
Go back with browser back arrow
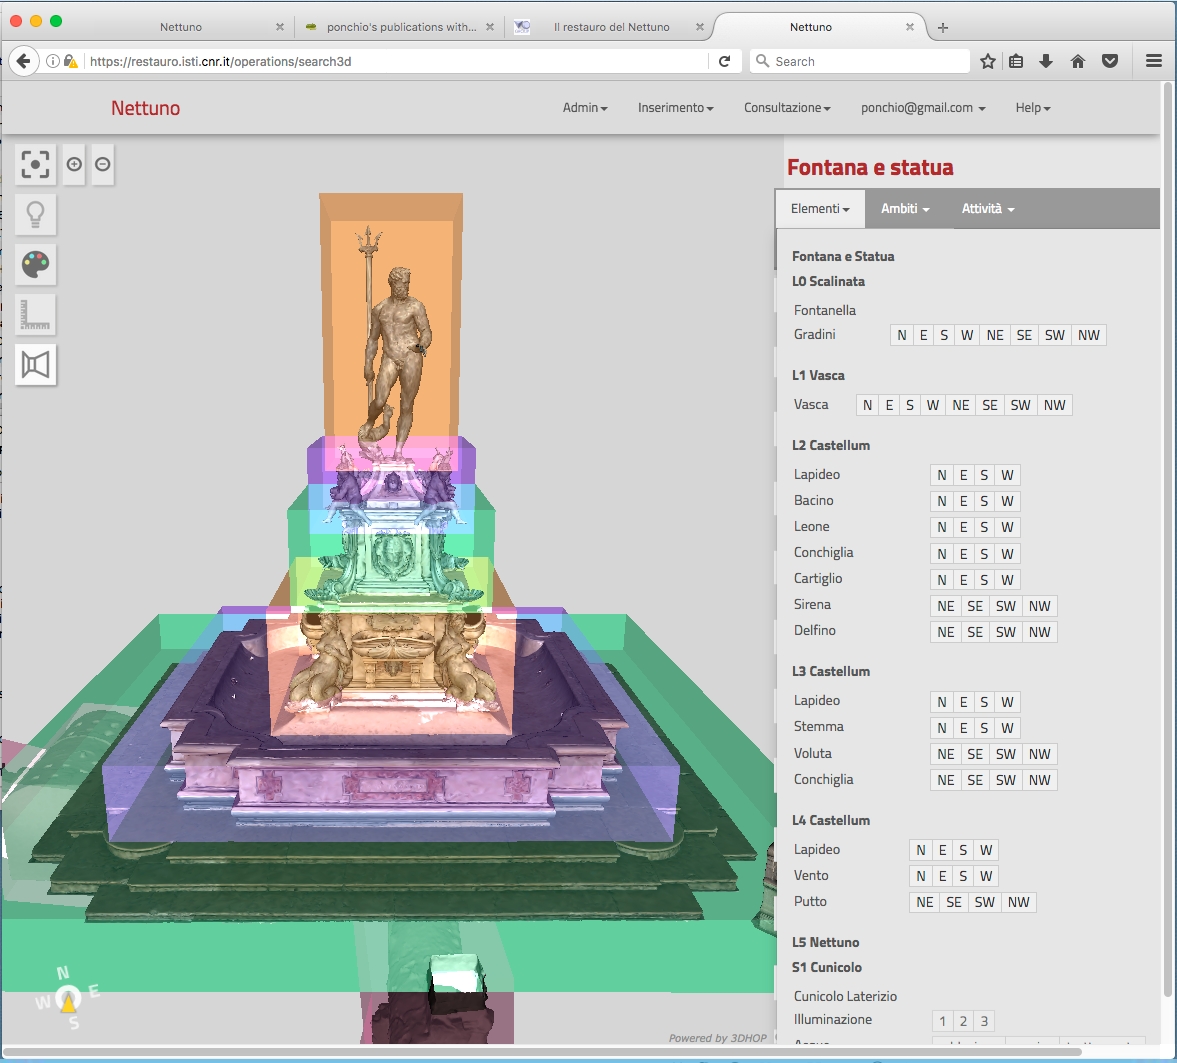point(24,62)
